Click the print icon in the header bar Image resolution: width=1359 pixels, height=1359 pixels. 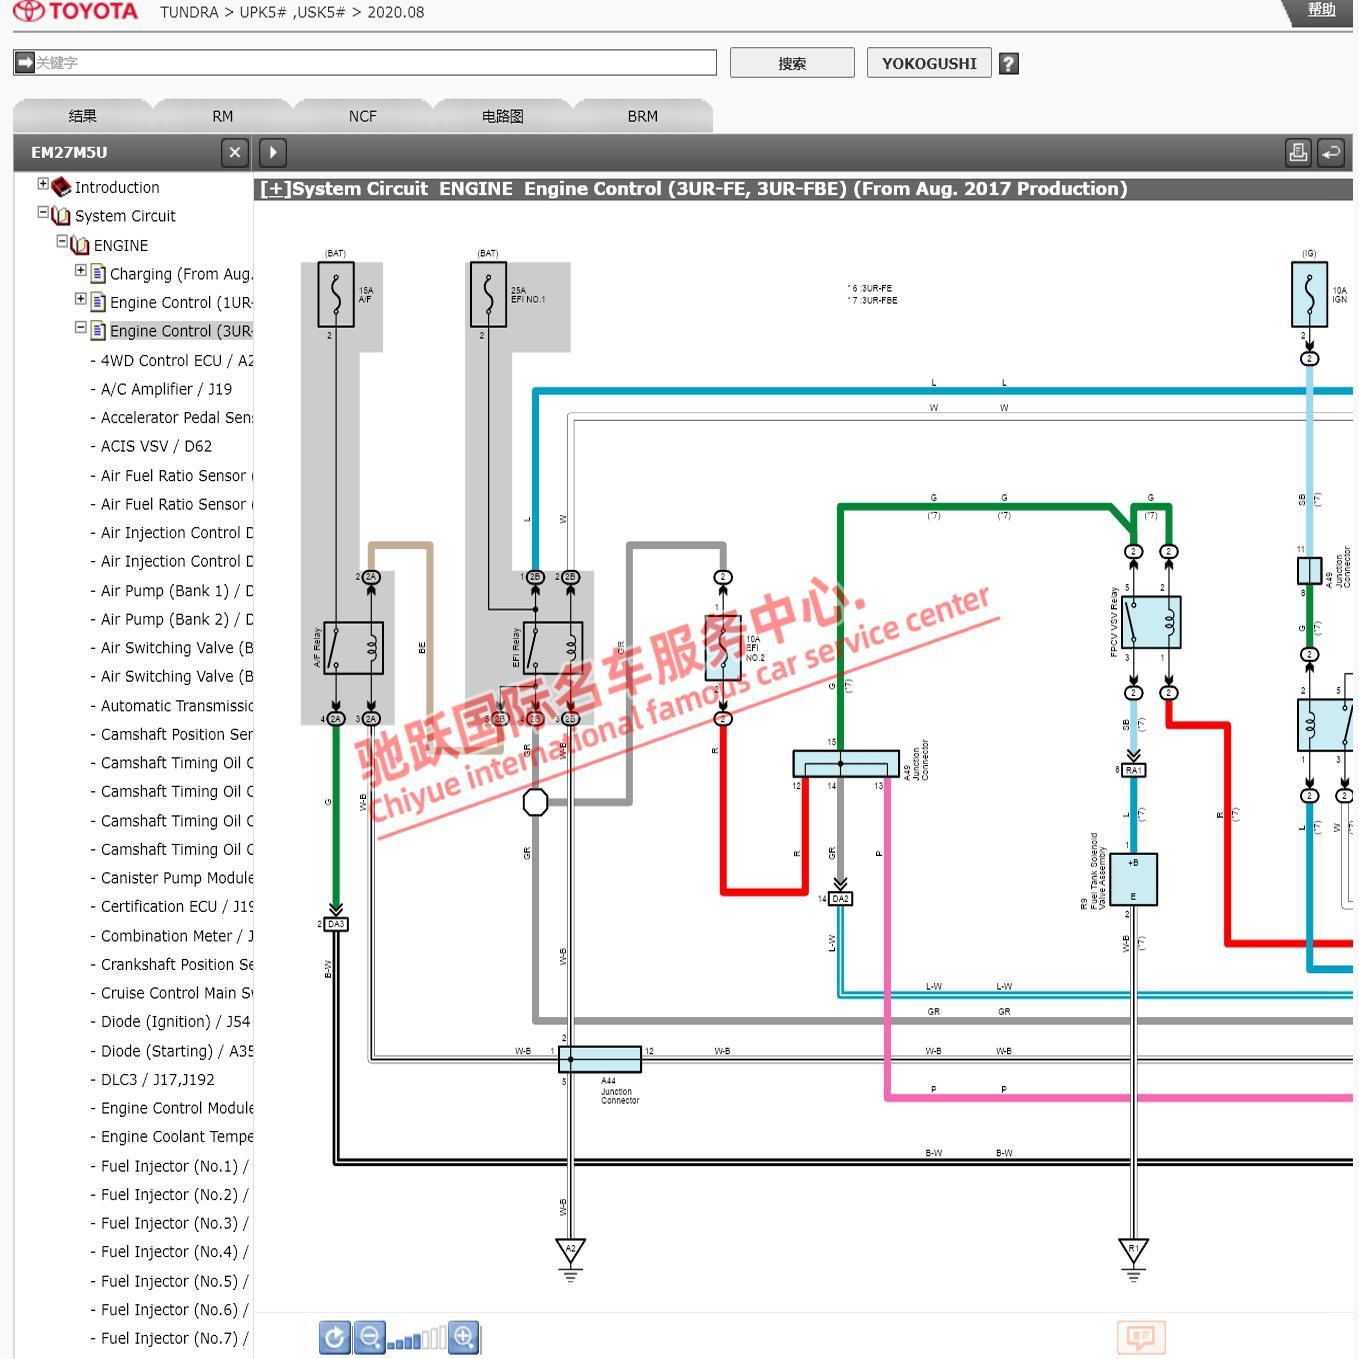[x=1298, y=152]
